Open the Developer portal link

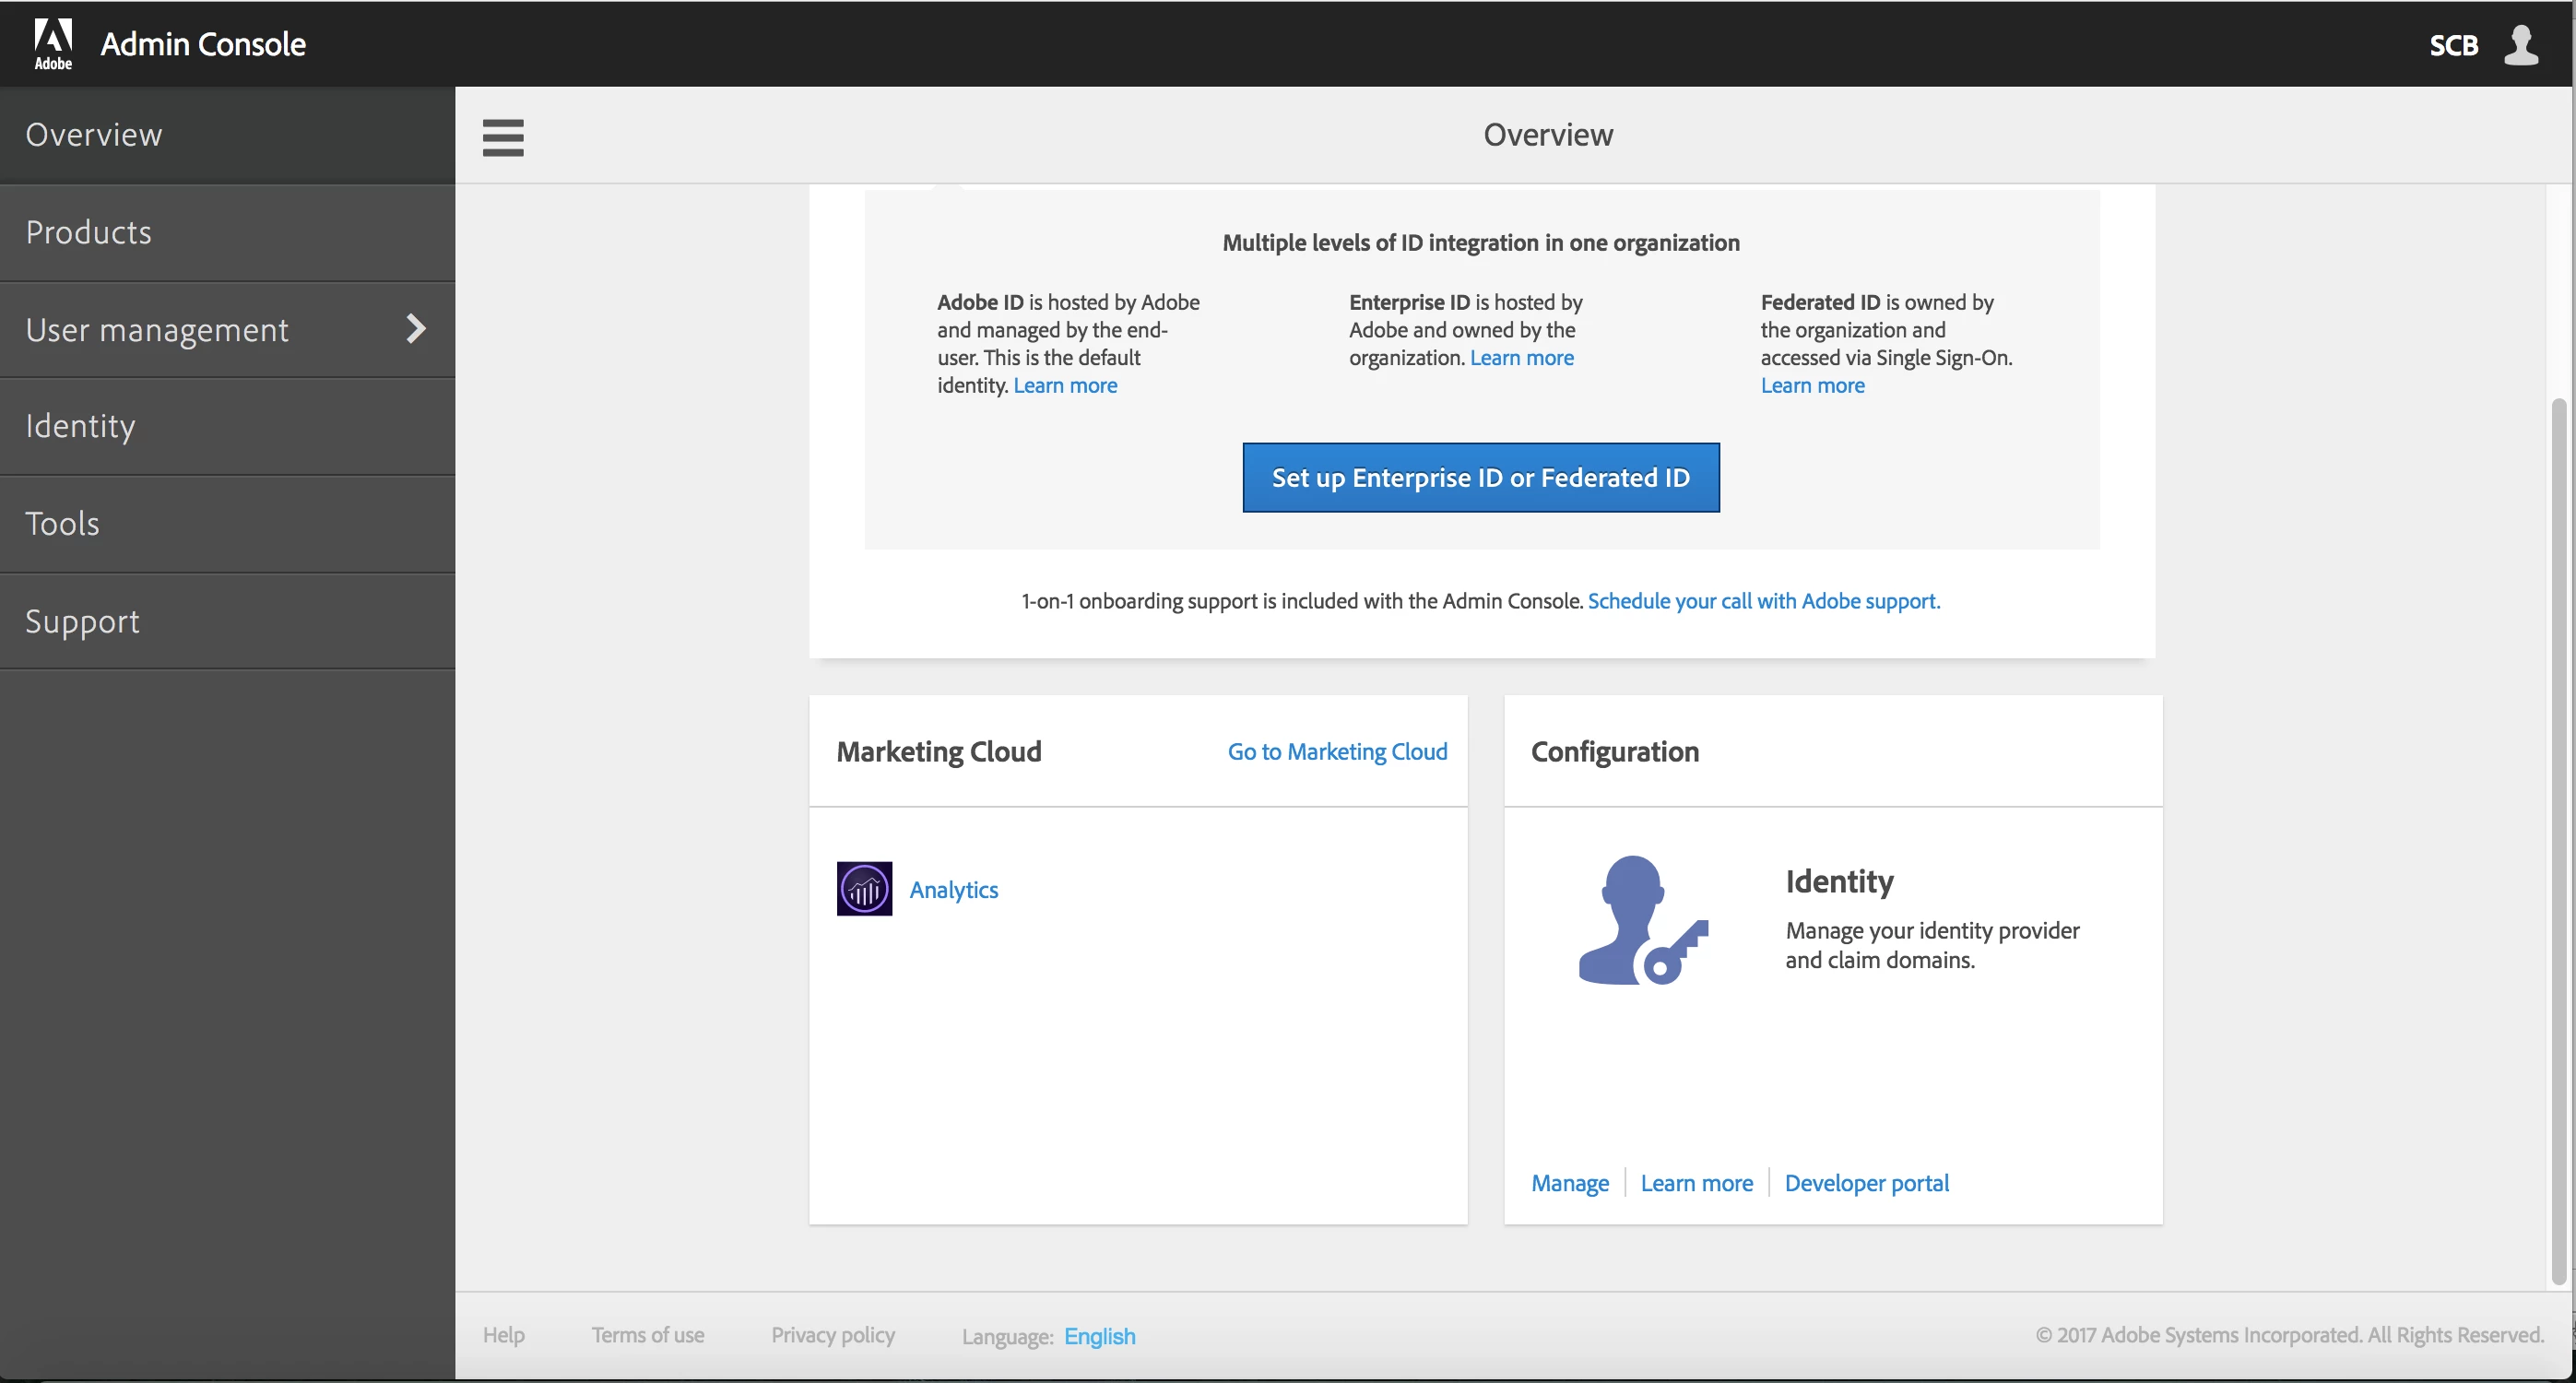coord(1866,1183)
